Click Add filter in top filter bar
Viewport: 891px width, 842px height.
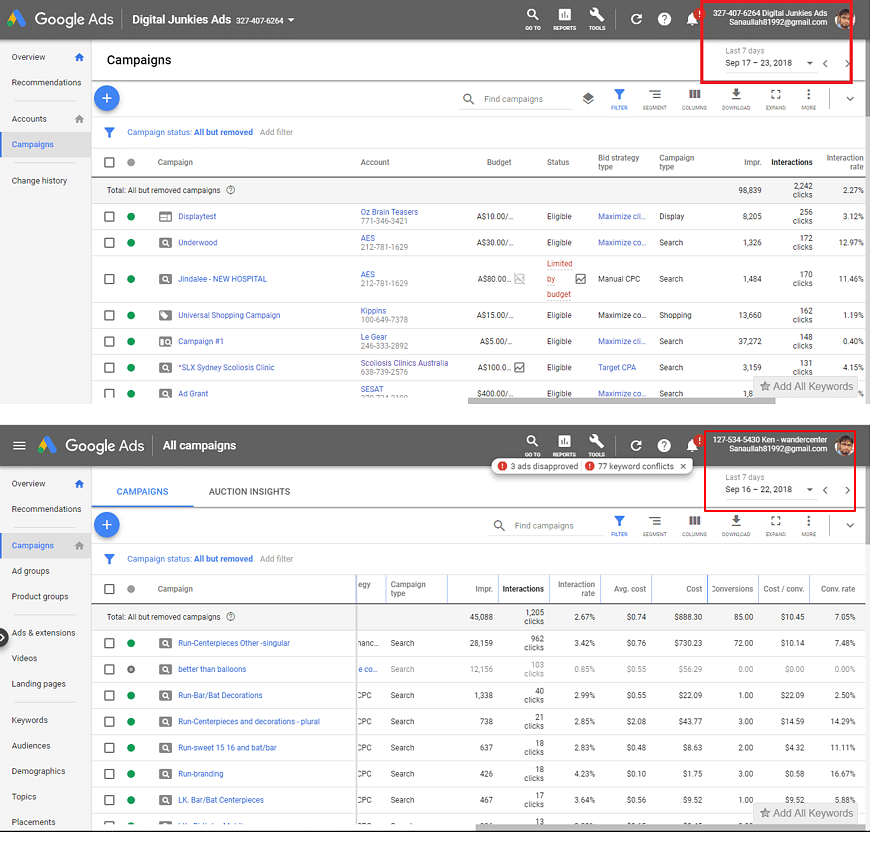276,132
